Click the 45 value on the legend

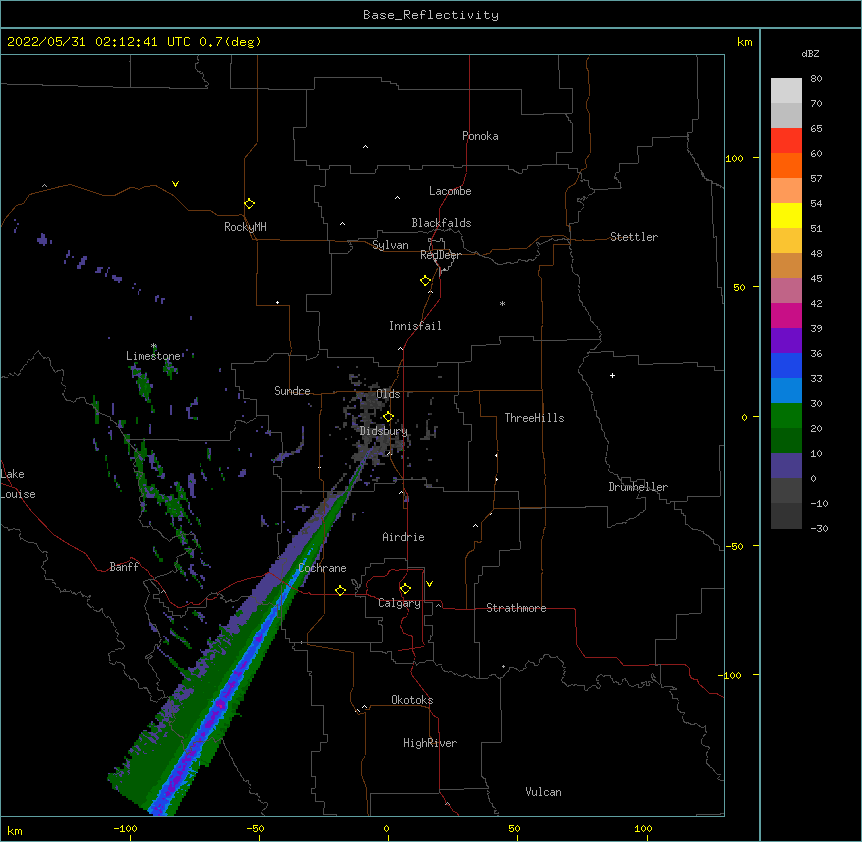point(816,279)
